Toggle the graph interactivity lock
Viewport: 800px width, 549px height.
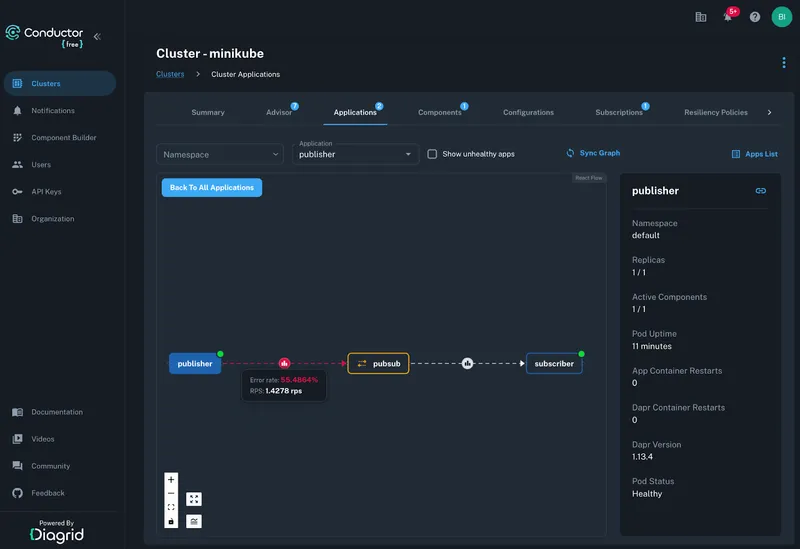click(171, 521)
